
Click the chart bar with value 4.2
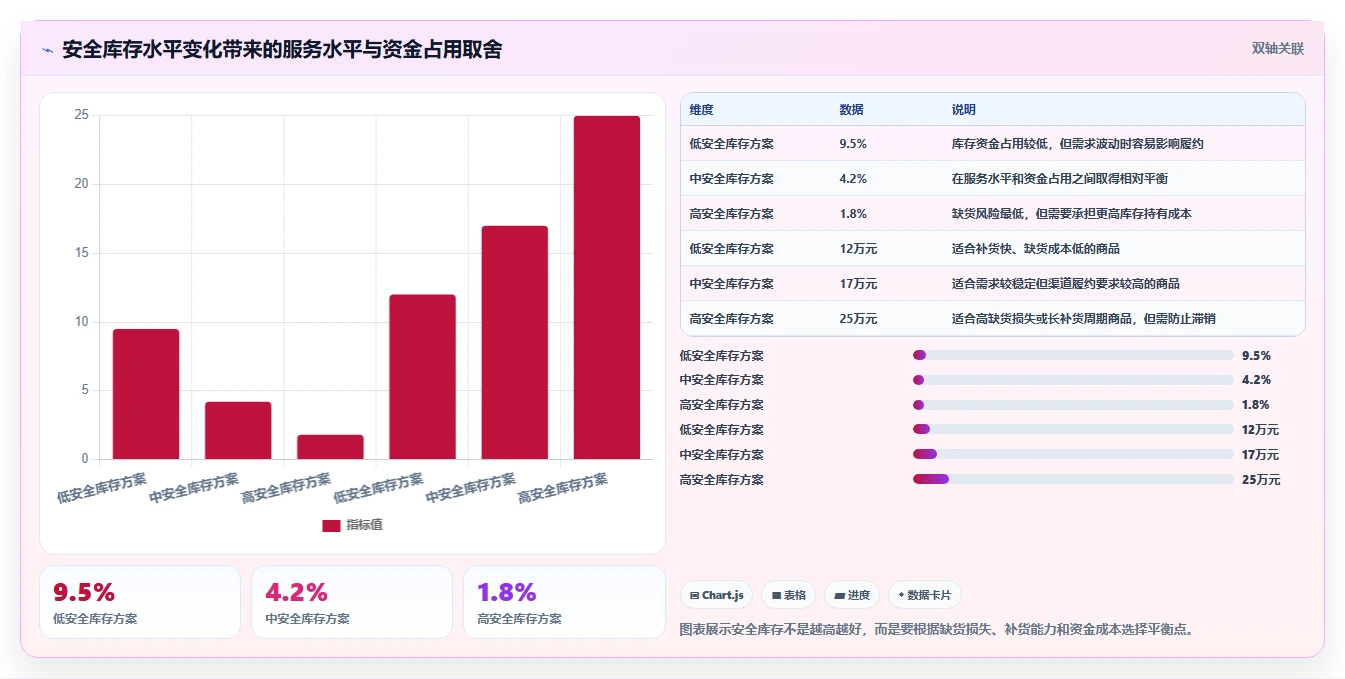click(x=238, y=430)
